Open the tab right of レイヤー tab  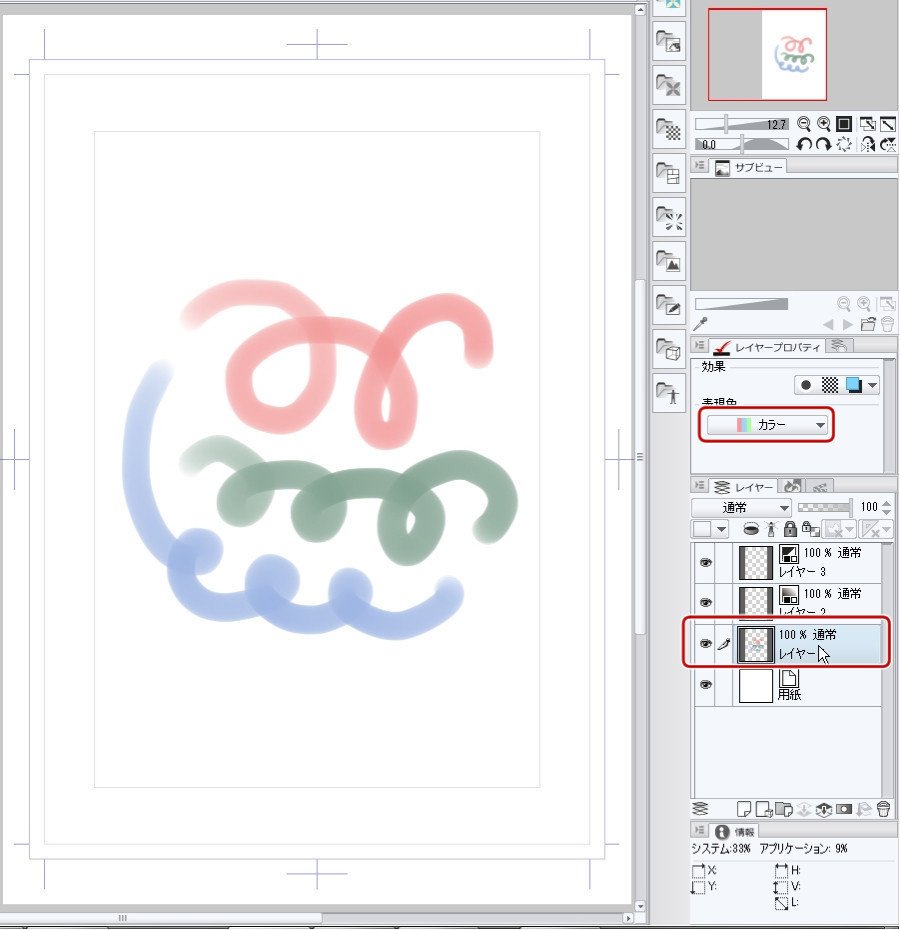pos(793,486)
